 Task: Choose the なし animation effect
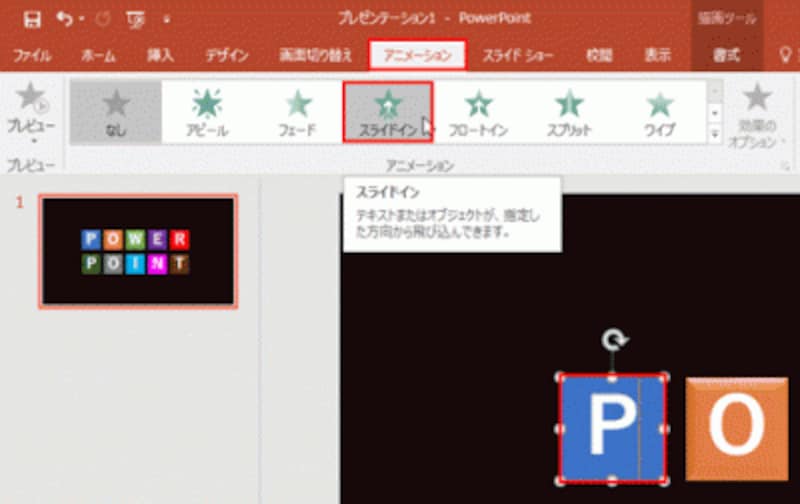click(x=116, y=112)
